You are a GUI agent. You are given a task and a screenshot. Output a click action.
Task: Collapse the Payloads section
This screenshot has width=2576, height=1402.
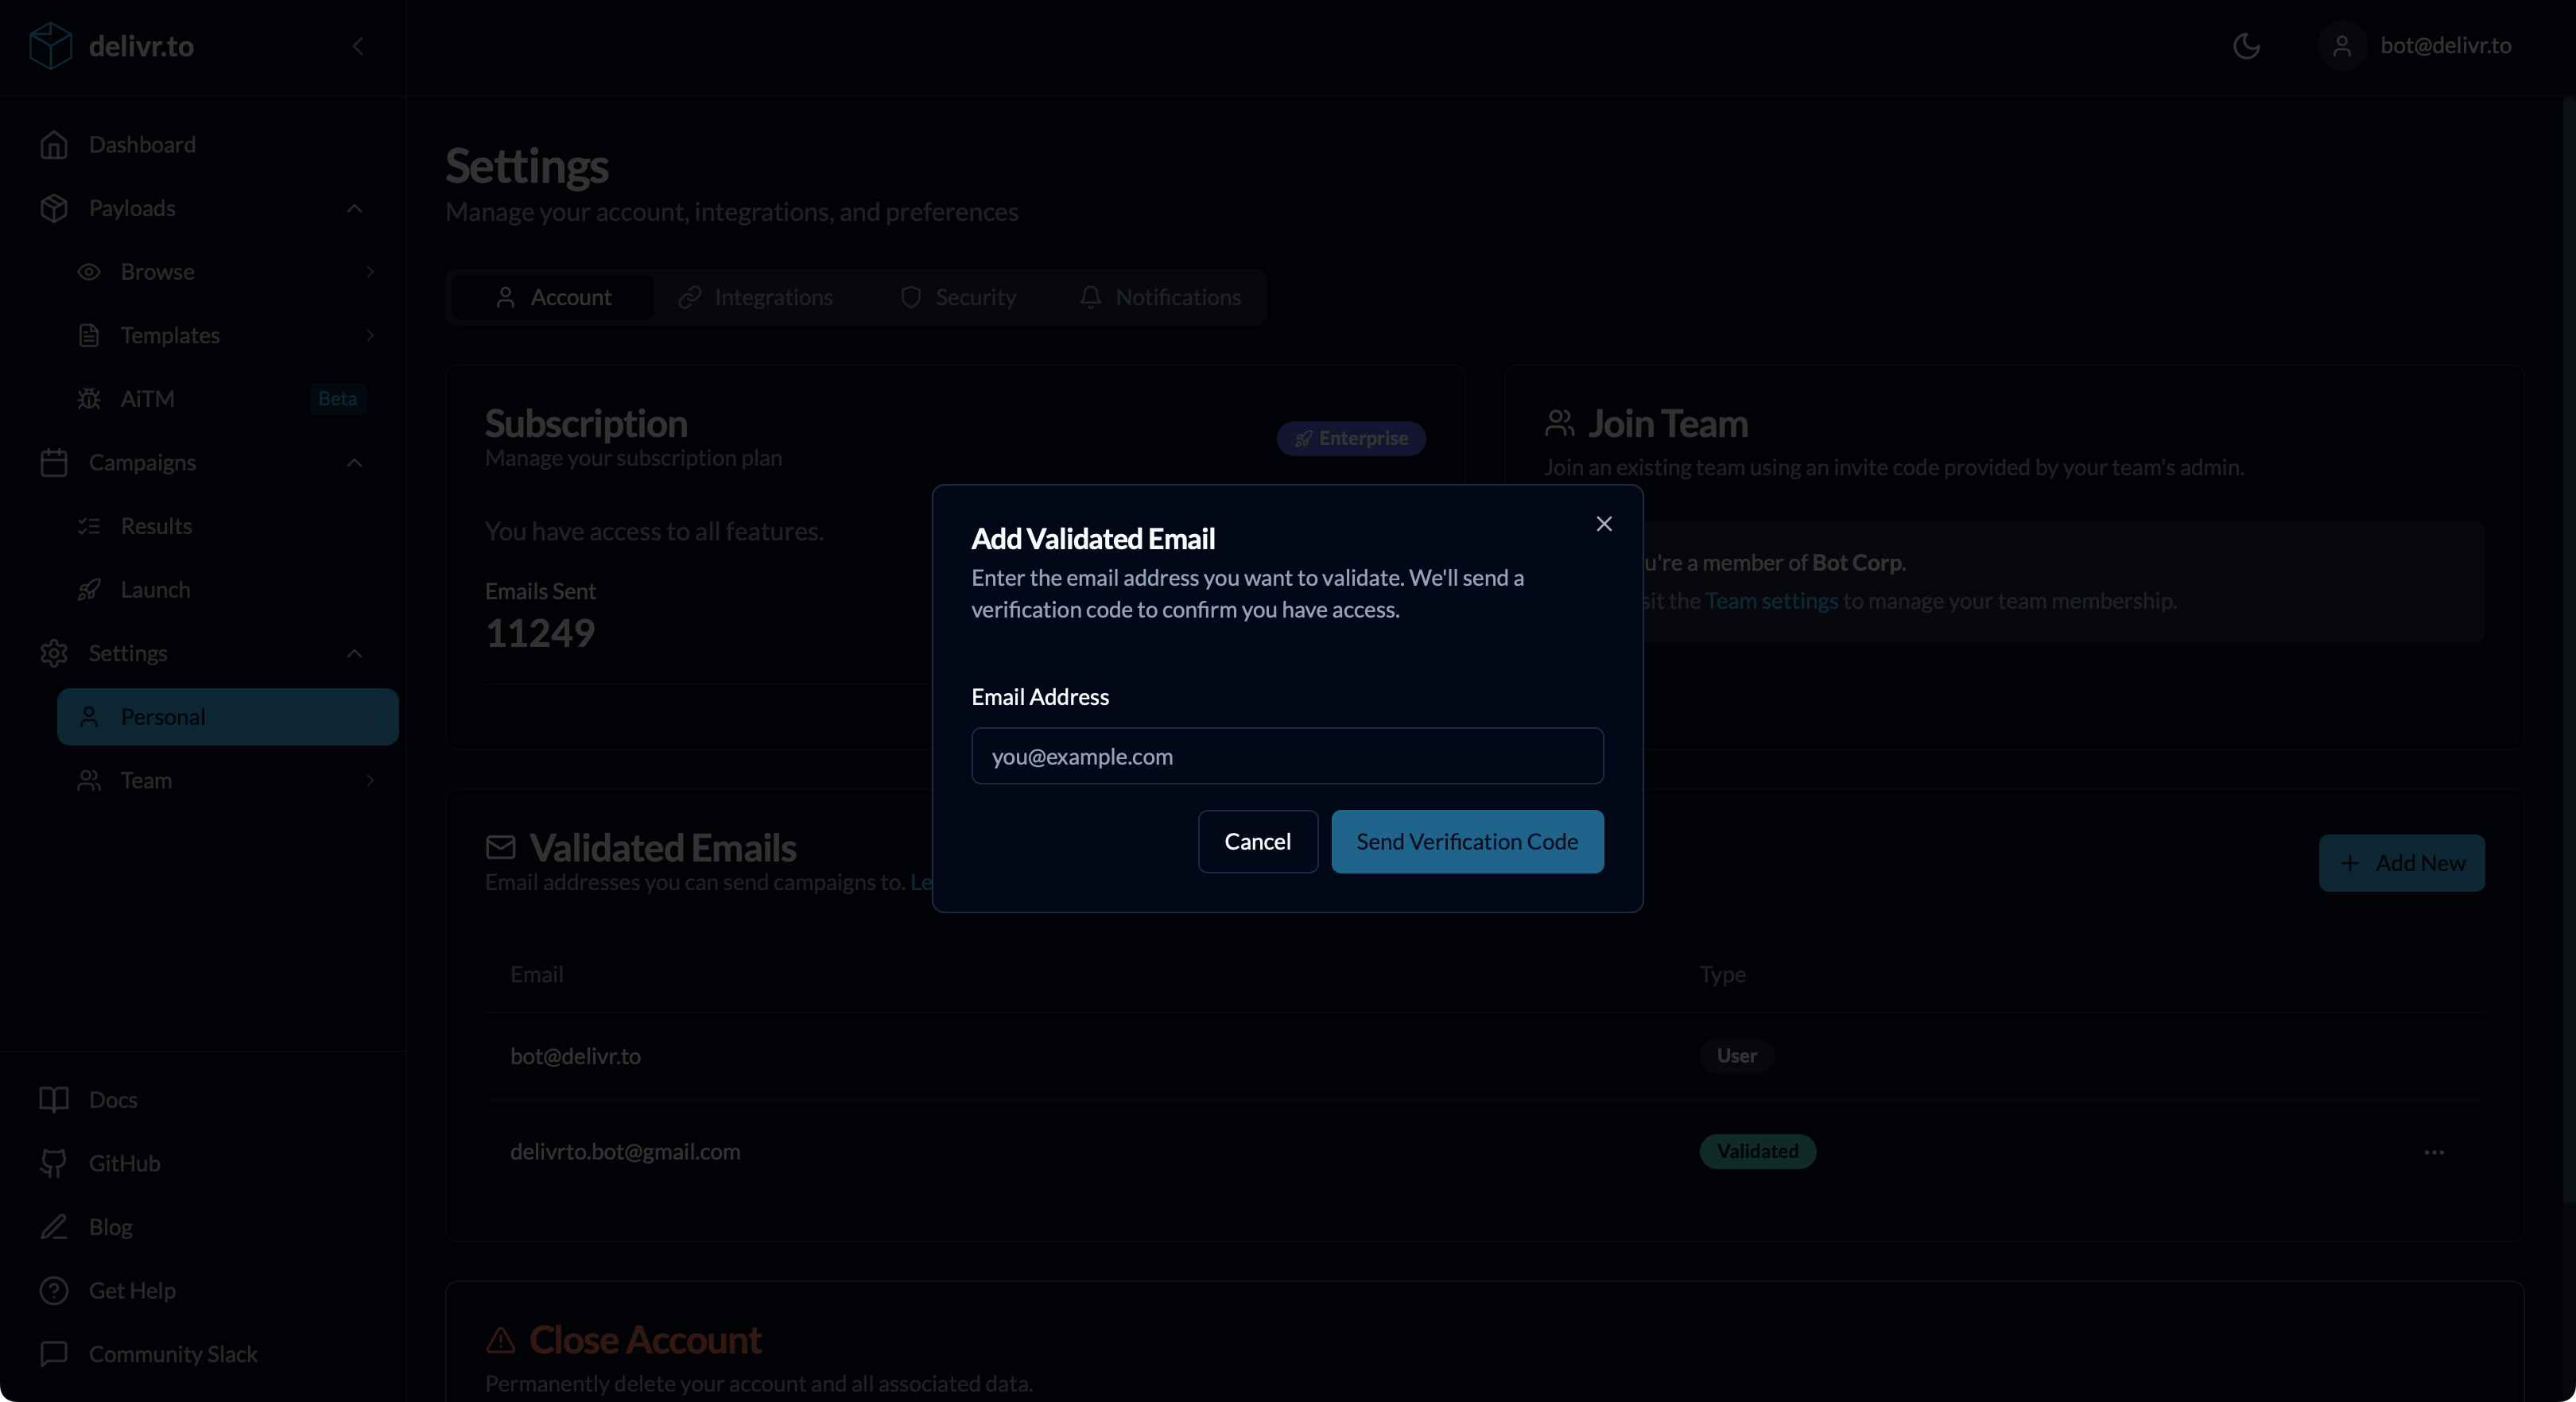(x=353, y=208)
